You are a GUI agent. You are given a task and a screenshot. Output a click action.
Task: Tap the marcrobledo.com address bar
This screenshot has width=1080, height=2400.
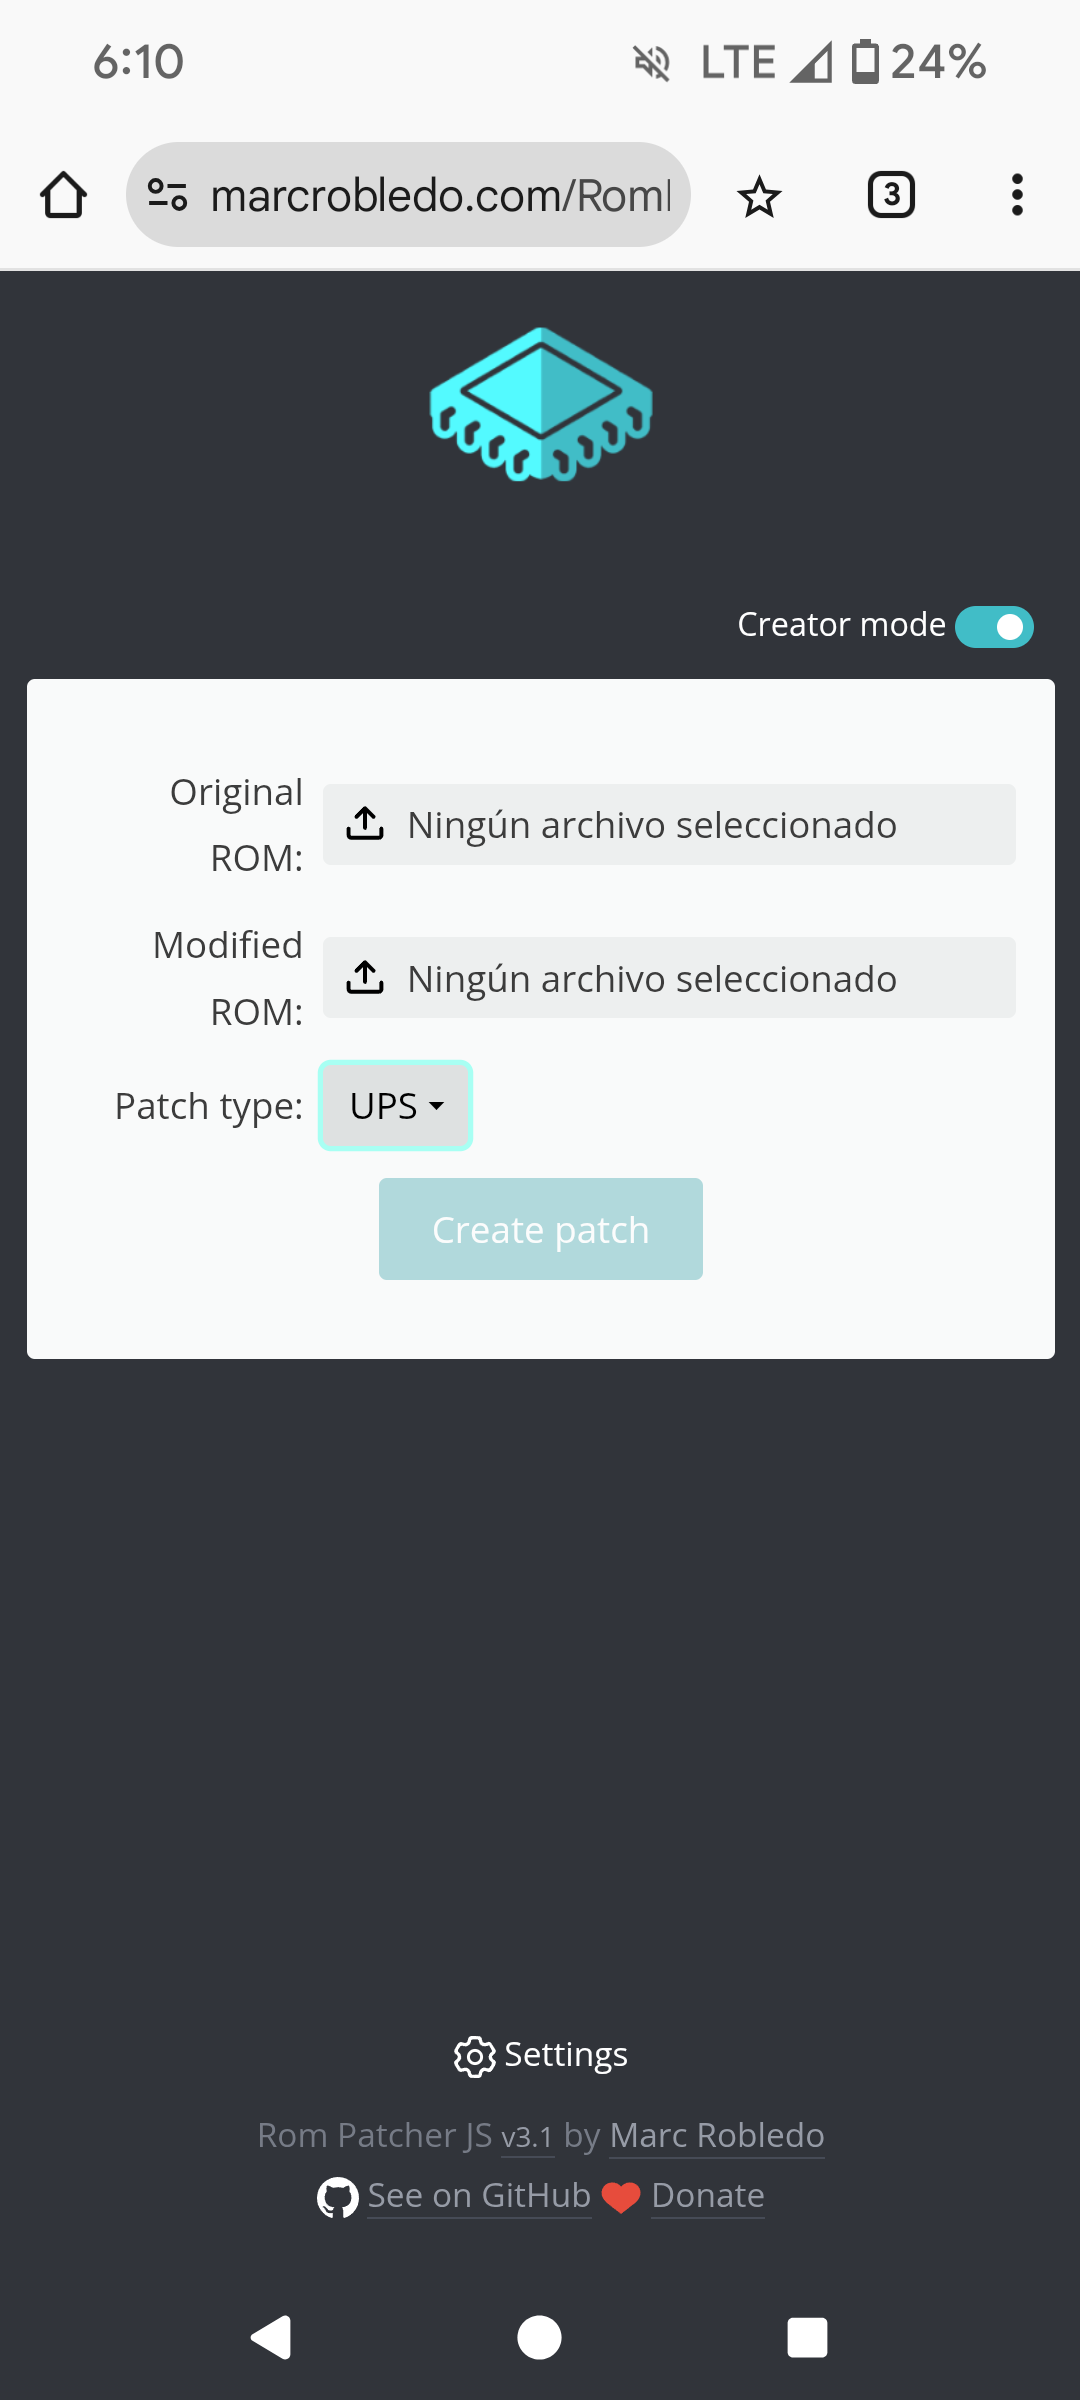coord(440,195)
